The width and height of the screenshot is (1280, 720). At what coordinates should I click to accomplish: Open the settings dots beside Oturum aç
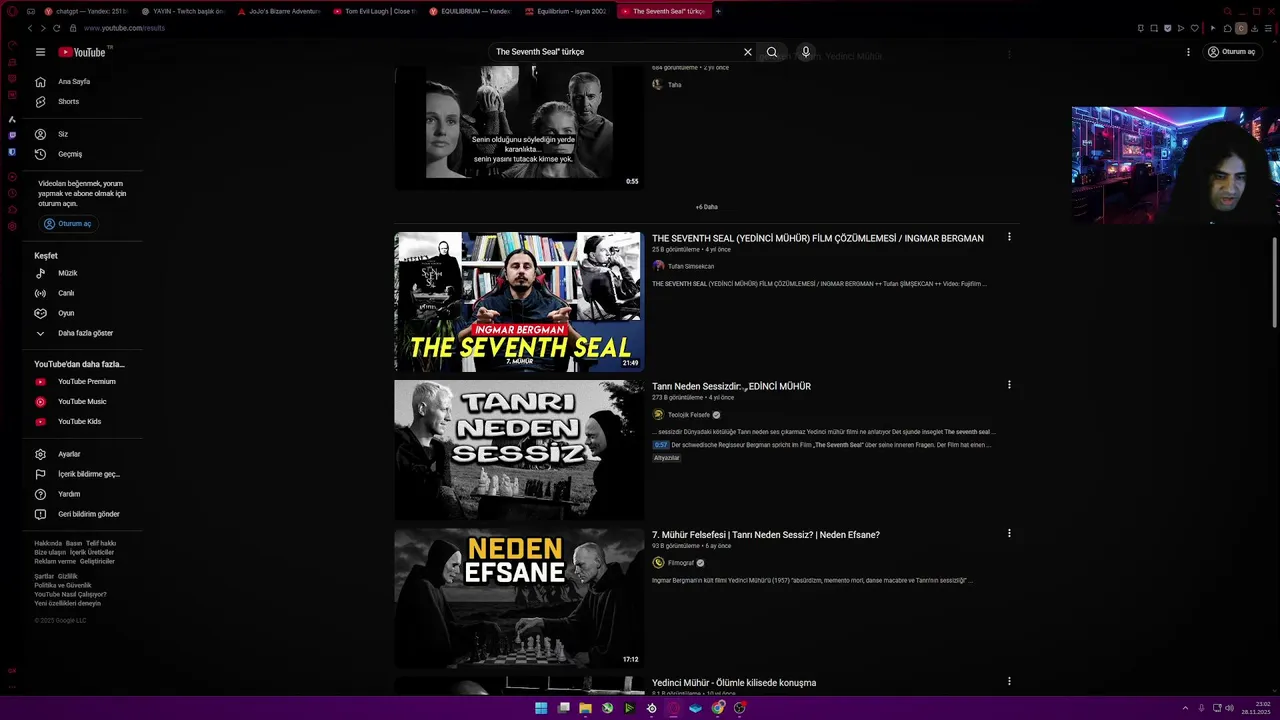(x=1188, y=52)
